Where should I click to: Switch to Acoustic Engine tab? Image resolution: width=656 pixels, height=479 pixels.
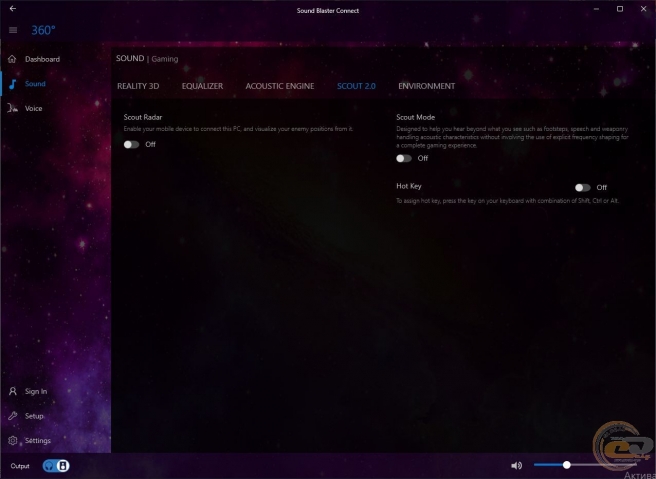point(279,86)
